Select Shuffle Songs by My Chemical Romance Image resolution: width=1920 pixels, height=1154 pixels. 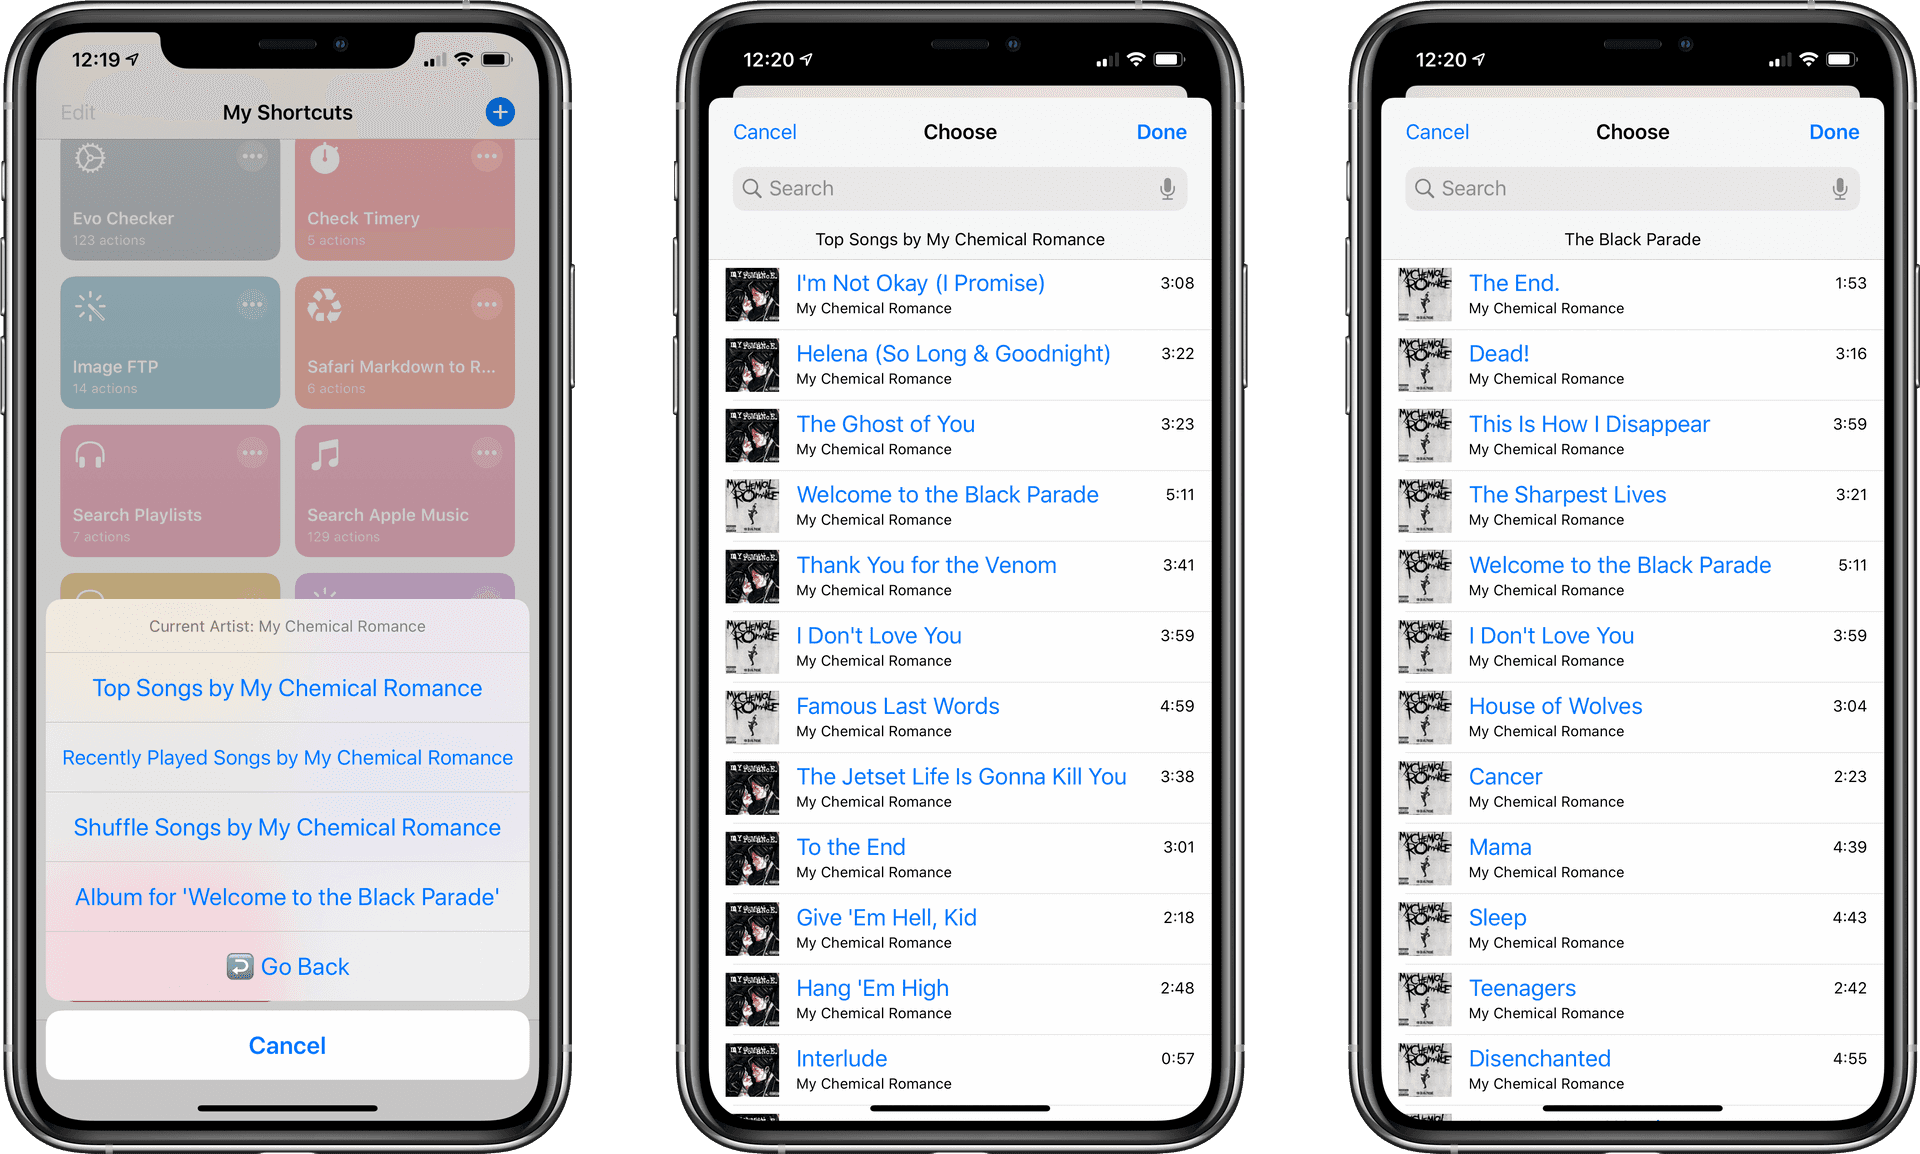click(x=288, y=826)
